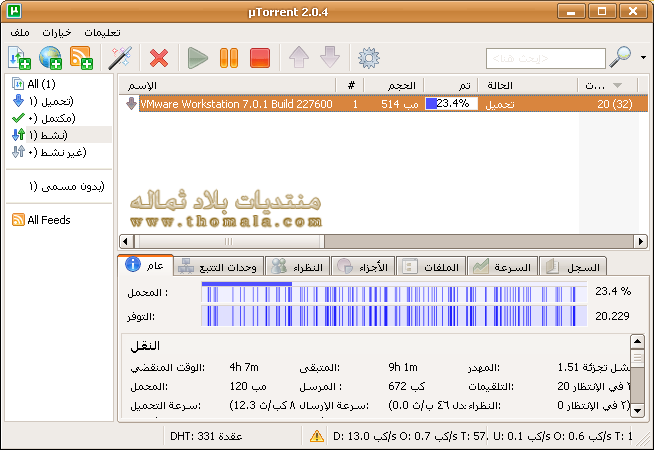Select the بدون مسمى (No Label) item
Image resolution: width=654 pixels, height=450 pixels.
click(x=67, y=186)
